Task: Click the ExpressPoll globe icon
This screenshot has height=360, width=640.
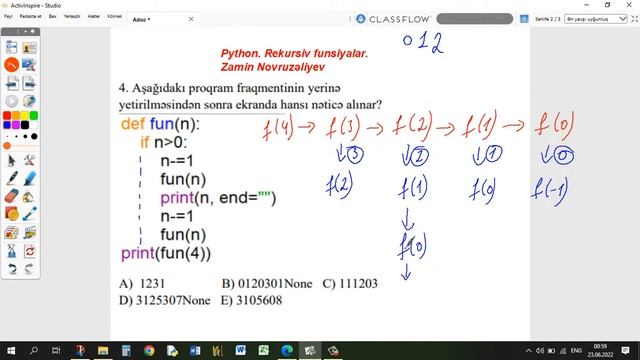Action: coord(29,101)
